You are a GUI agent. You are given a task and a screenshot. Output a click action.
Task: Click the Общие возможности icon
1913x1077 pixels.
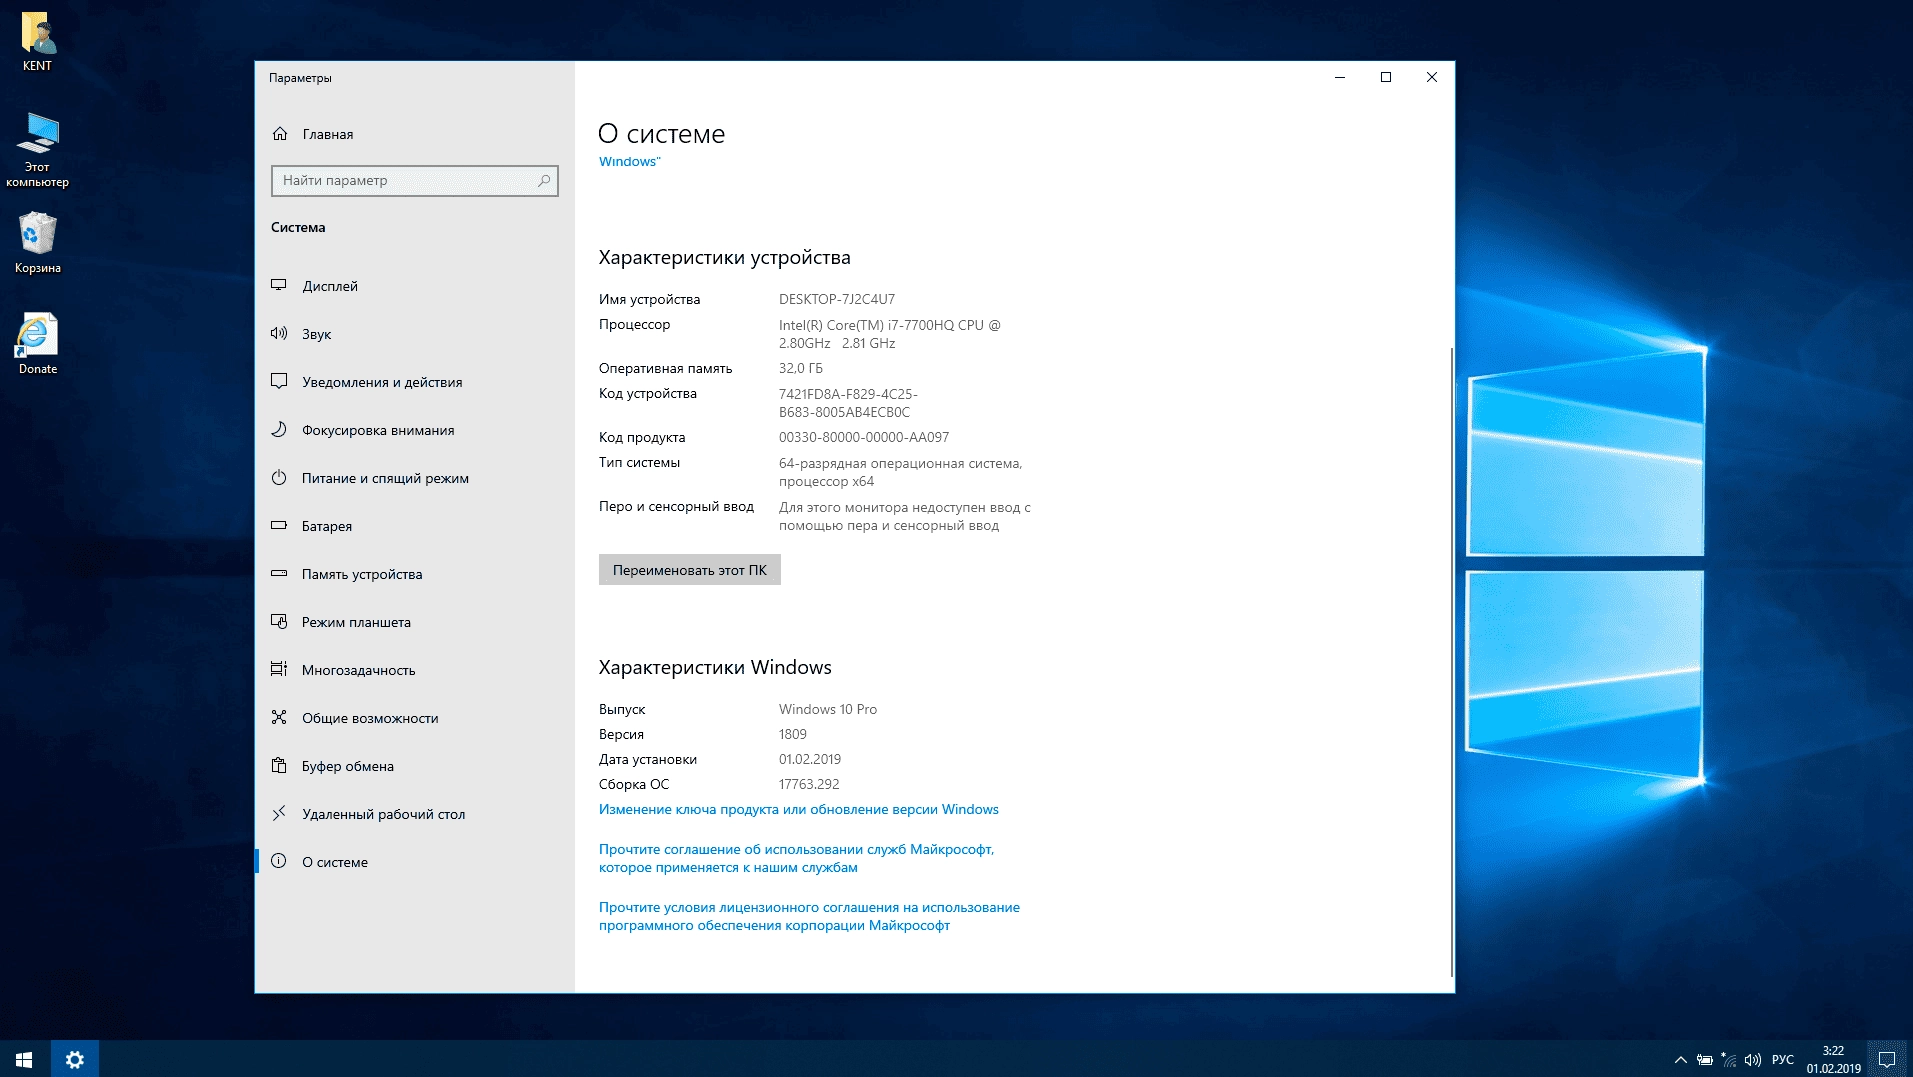279,718
